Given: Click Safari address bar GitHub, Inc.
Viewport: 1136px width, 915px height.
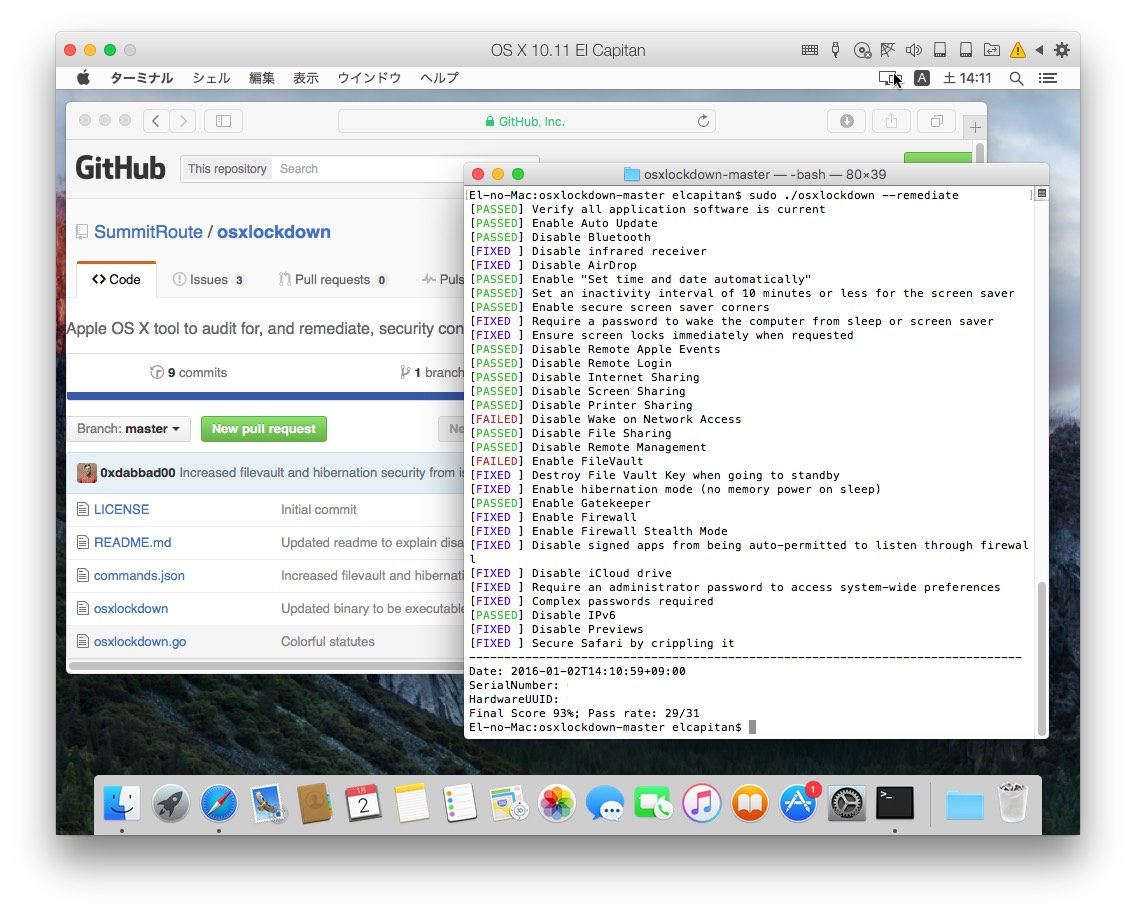Looking at the screenshot, I should (527, 121).
